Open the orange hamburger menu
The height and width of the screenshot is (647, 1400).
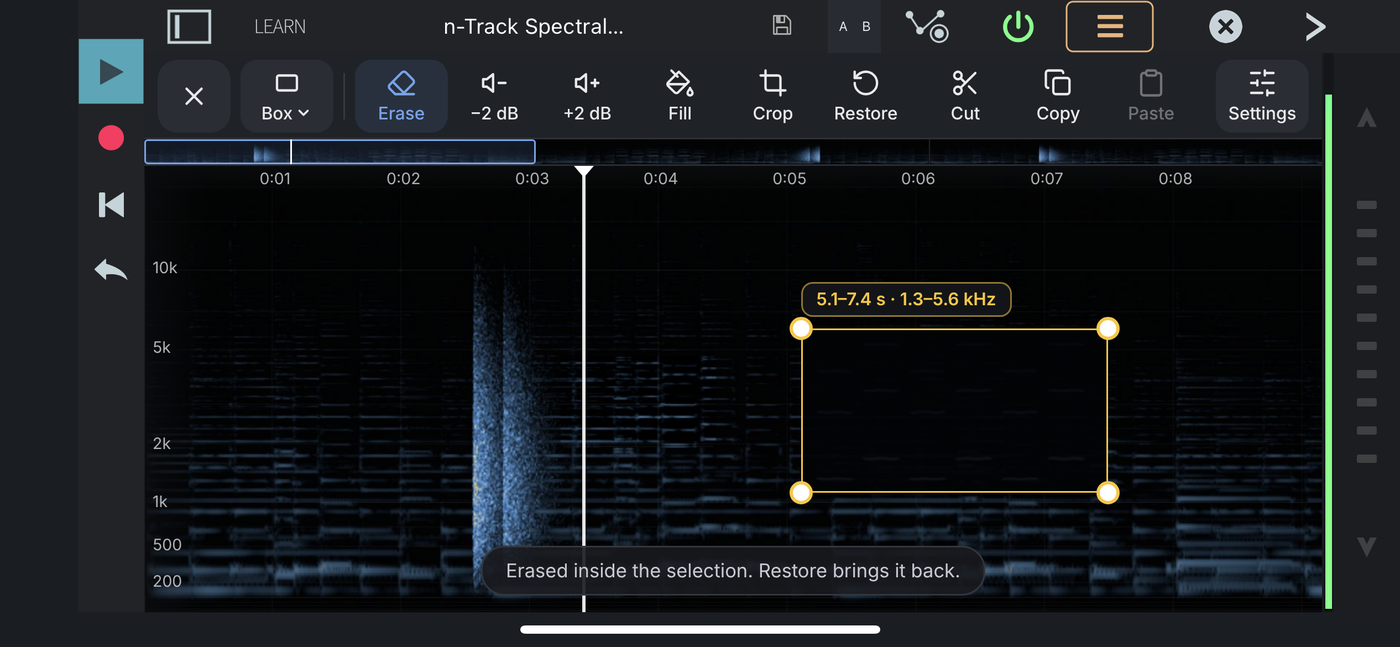click(x=1109, y=27)
